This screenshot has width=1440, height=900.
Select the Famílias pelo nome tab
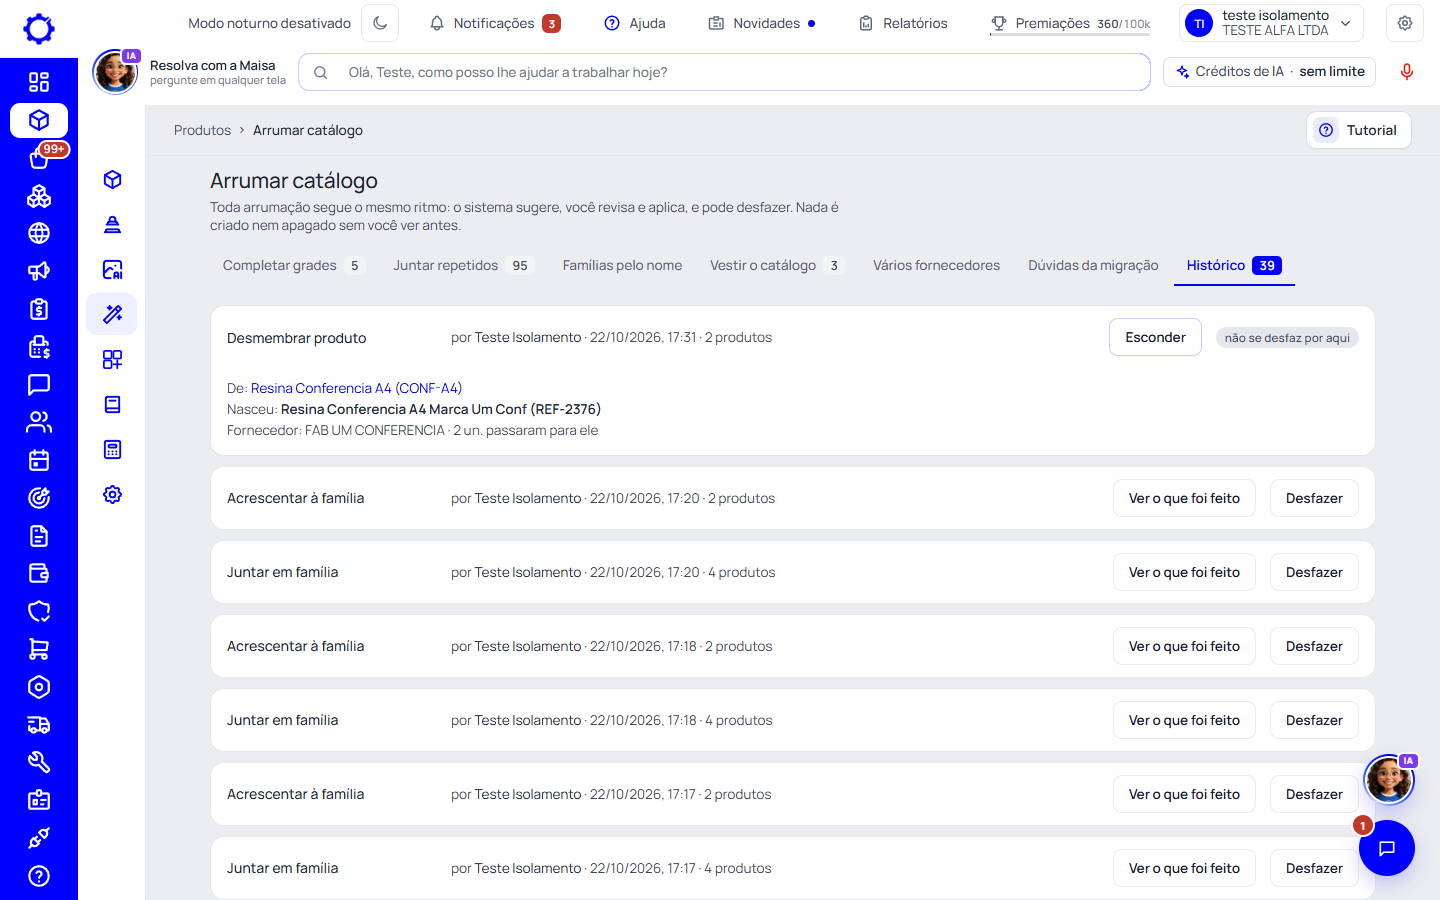click(622, 266)
